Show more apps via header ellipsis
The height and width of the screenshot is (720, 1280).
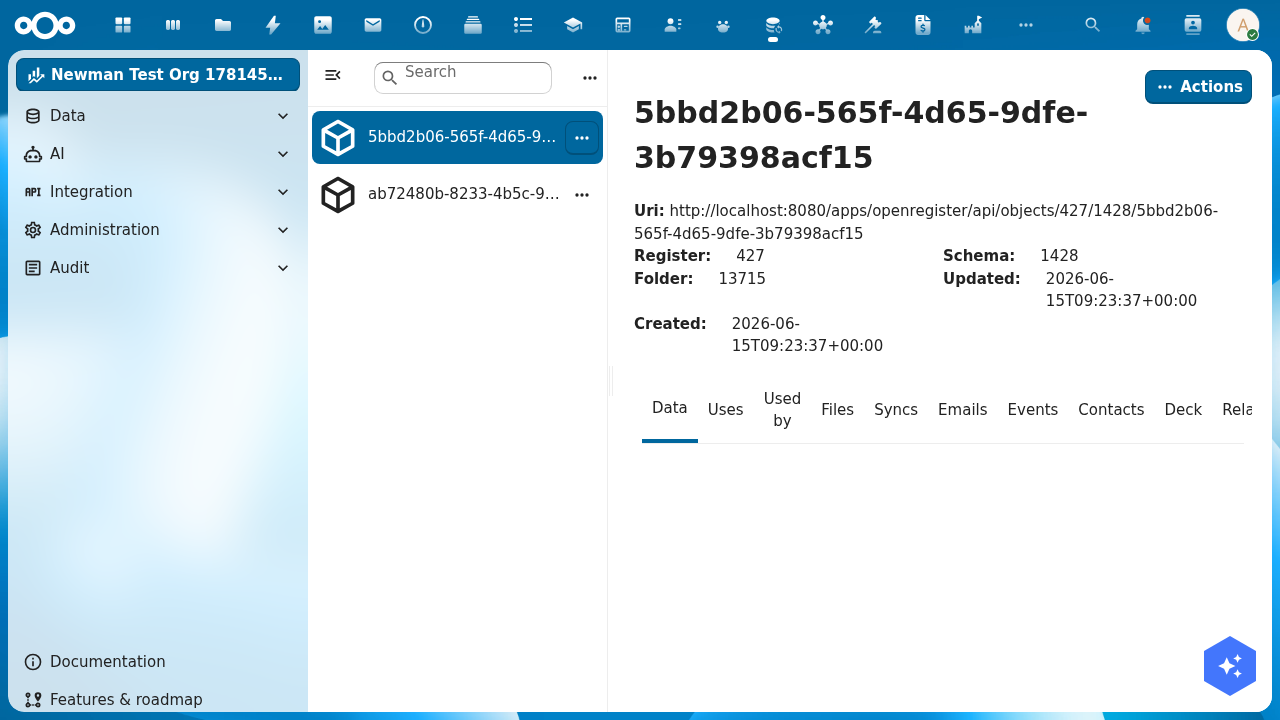click(1026, 25)
